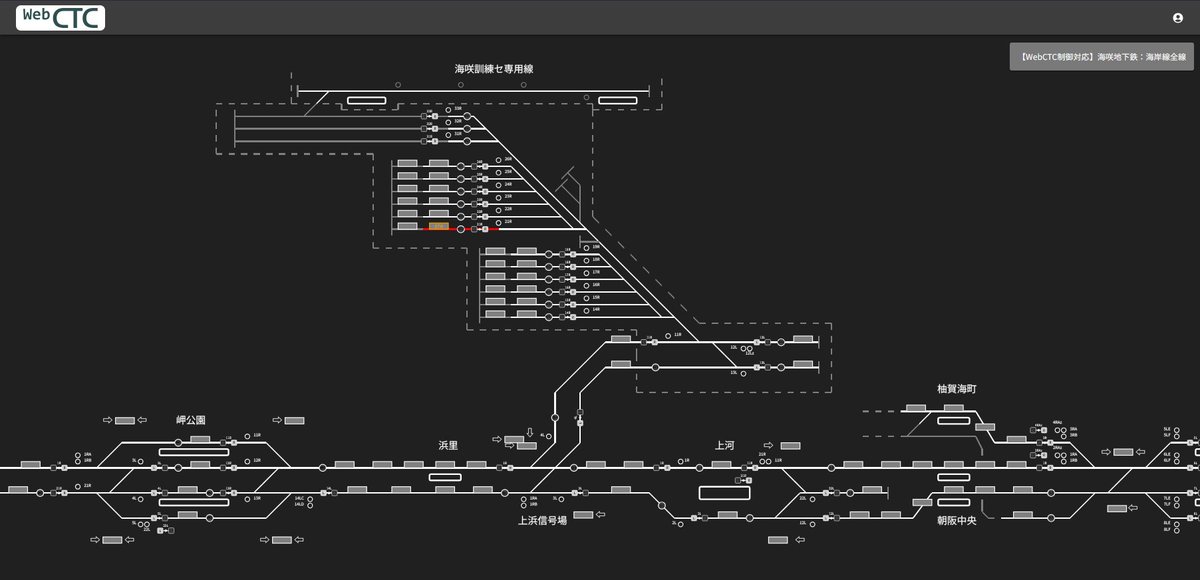Click the orange train box on red track
The image size is (1200, 580).
tap(439, 226)
